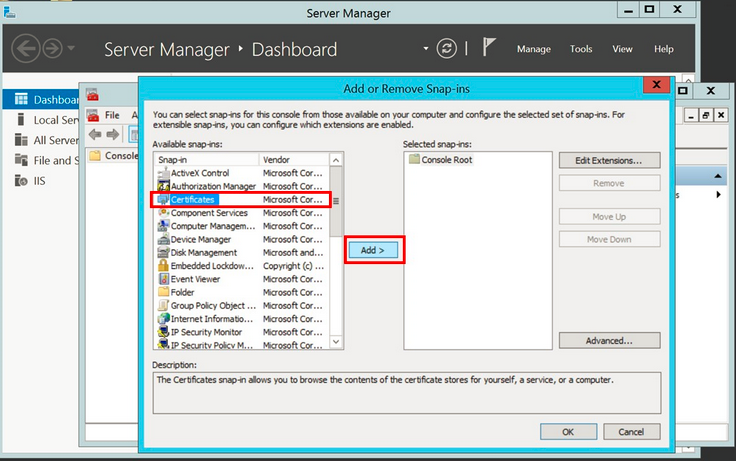This screenshot has height=461, width=736.
Task: Click the Disk Management snap-in icon
Action: point(163,252)
